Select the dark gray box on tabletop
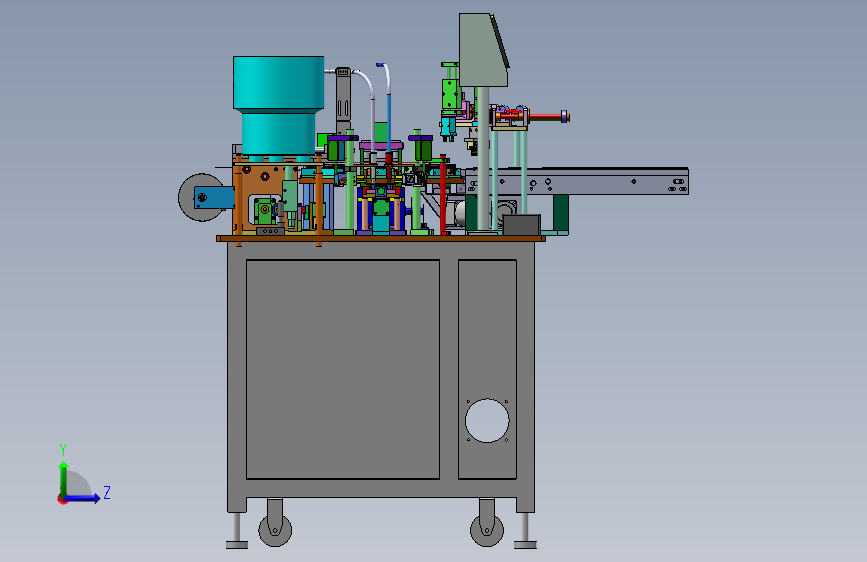 pyautogui.click(x=521, y=225)
